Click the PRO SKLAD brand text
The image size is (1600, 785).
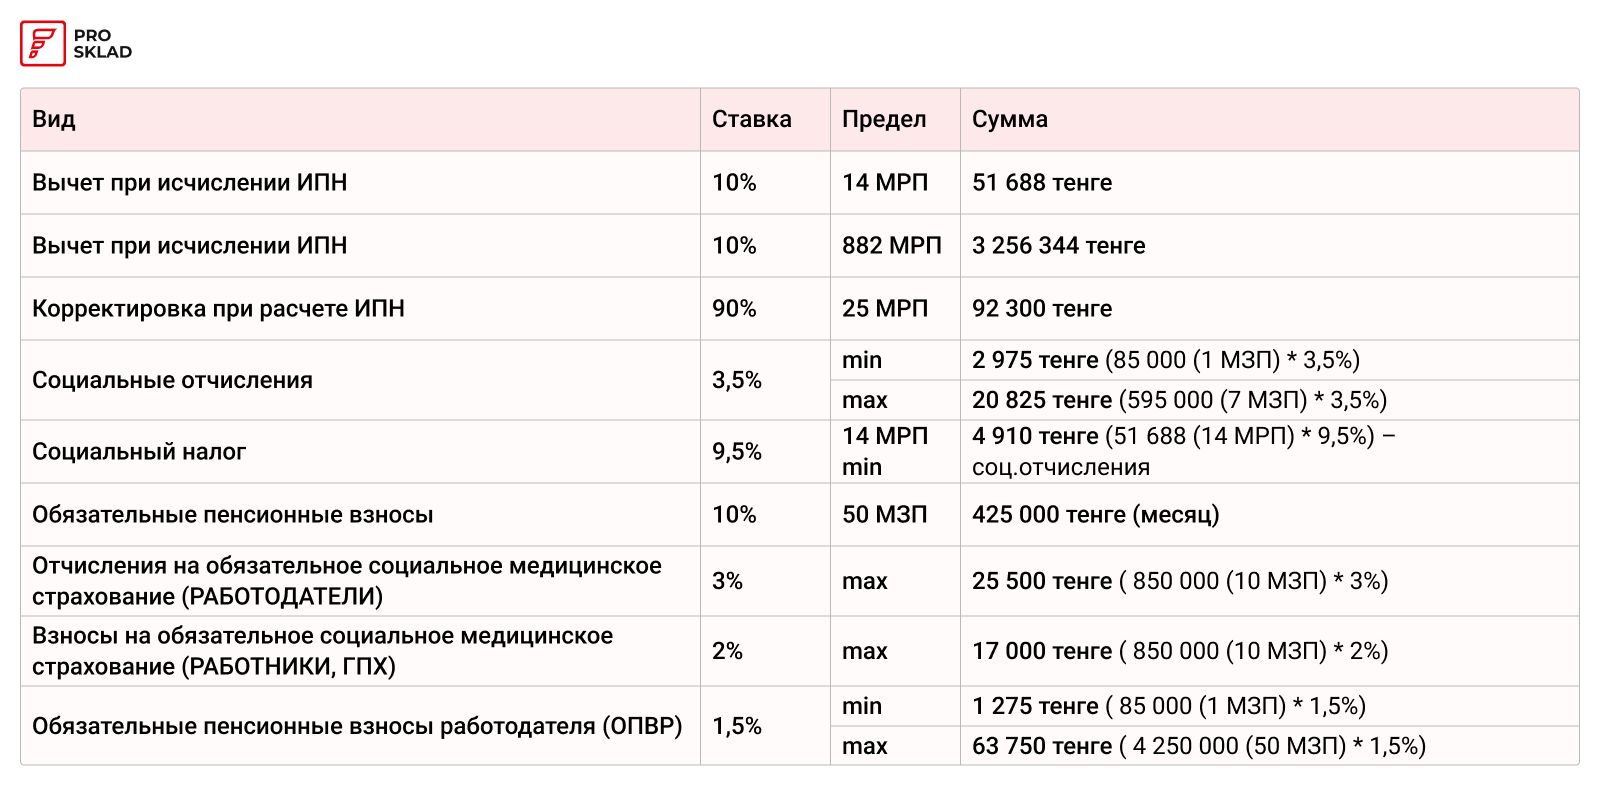(x=102, y=44)
